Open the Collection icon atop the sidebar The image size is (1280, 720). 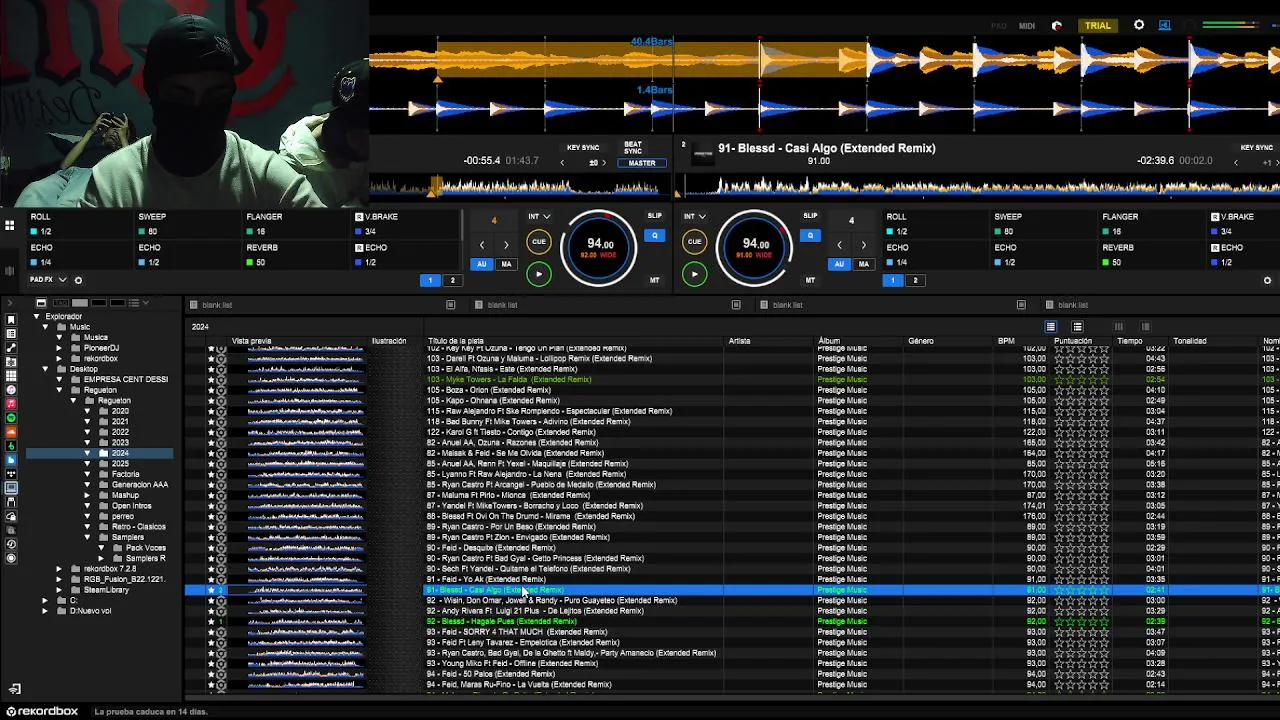click(11, 319)
